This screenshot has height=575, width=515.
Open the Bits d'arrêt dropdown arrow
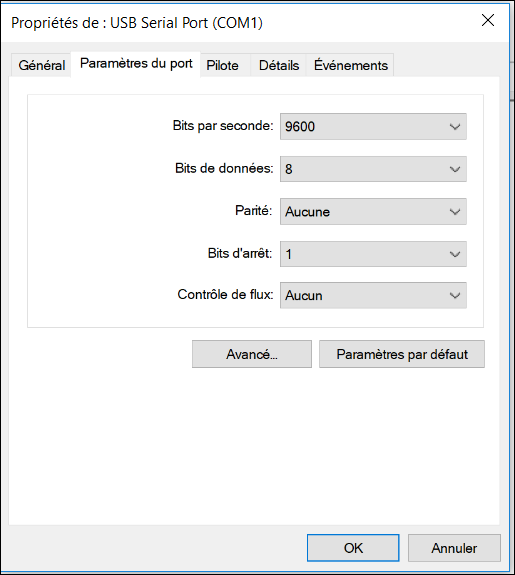pyautogui.click(x=455, y=254)
